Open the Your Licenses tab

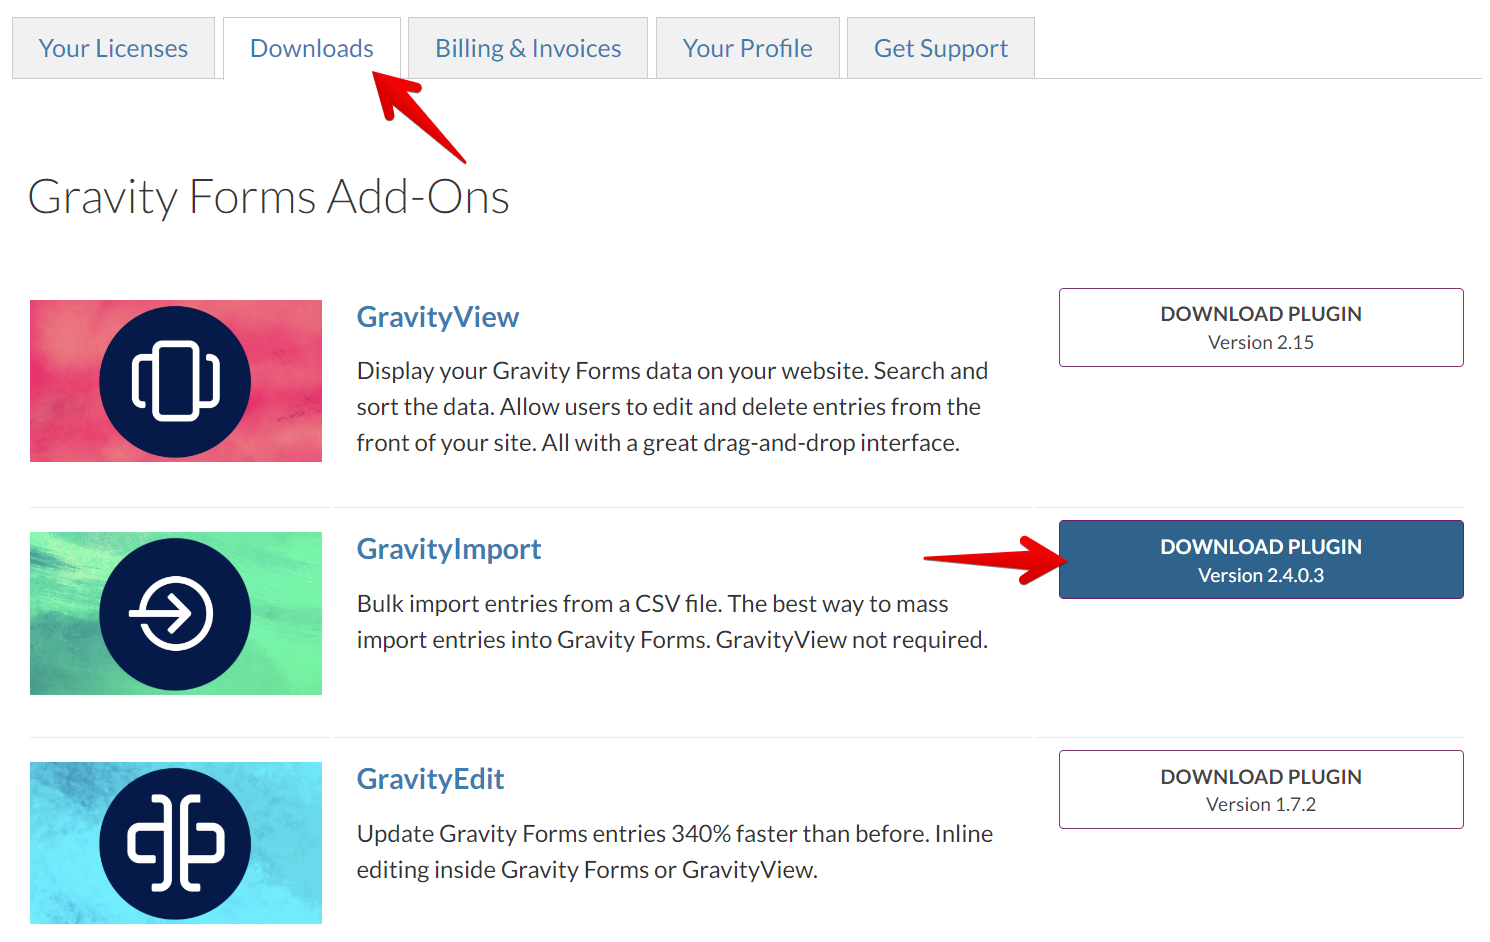click(113, 48)
